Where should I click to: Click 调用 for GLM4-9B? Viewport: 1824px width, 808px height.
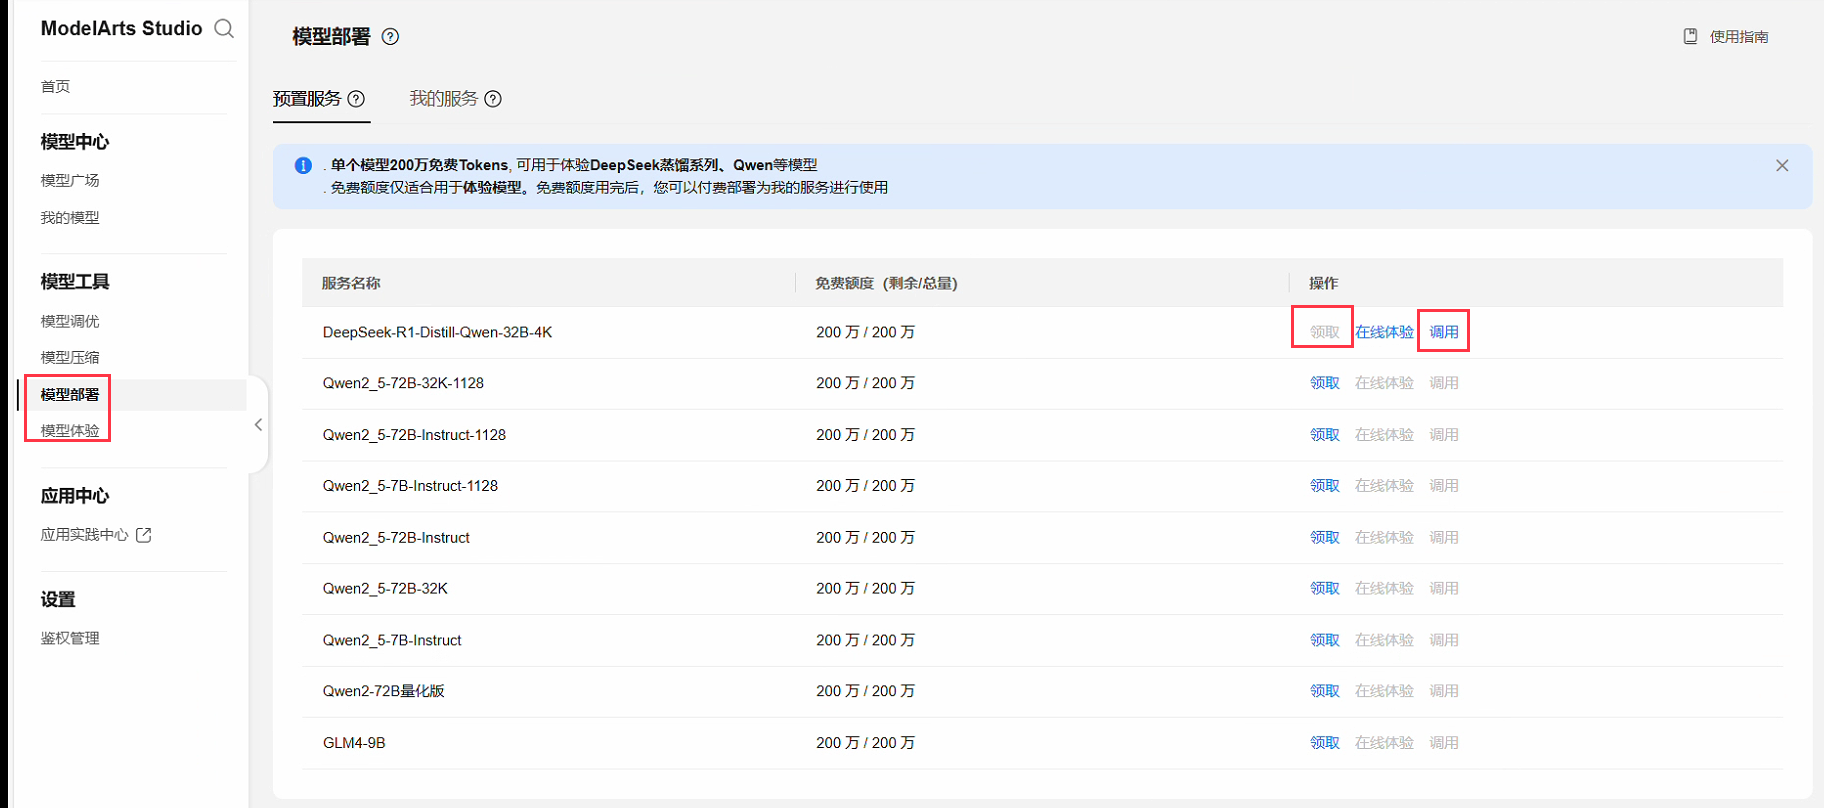pyautogui.click(x=1444, y=743)
